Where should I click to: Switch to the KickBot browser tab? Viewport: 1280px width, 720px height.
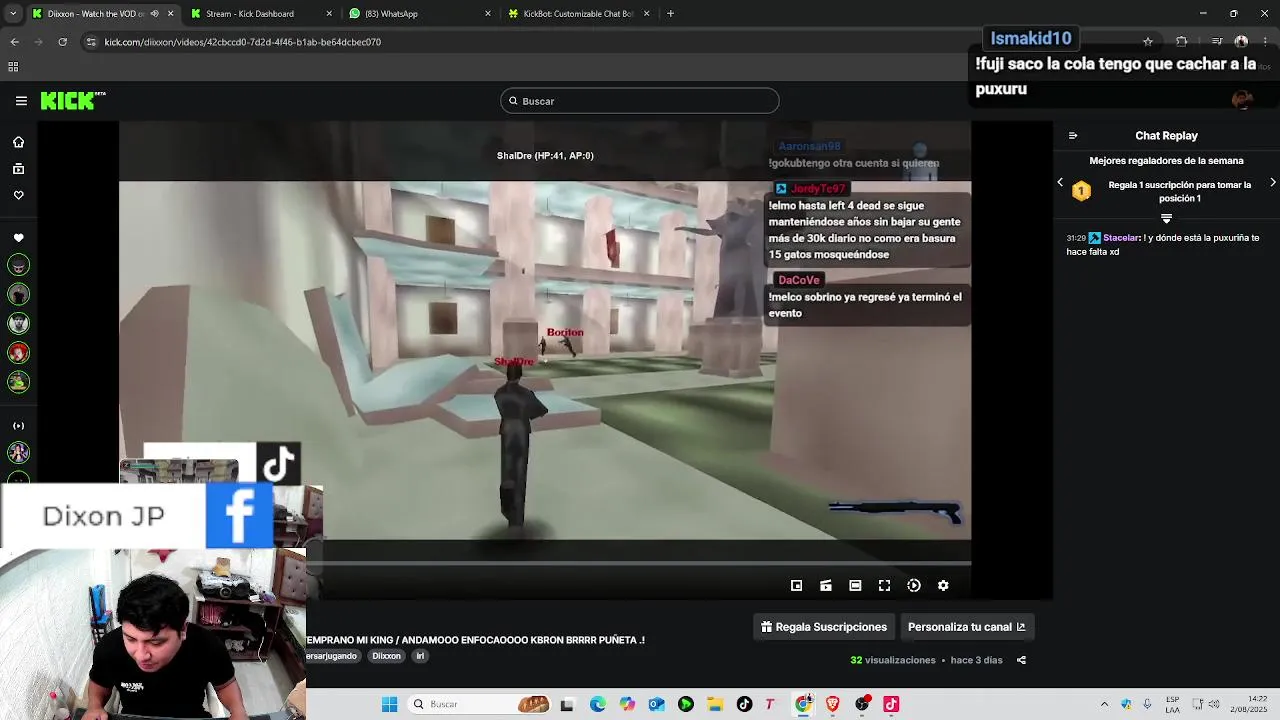[x=578, y=14]
